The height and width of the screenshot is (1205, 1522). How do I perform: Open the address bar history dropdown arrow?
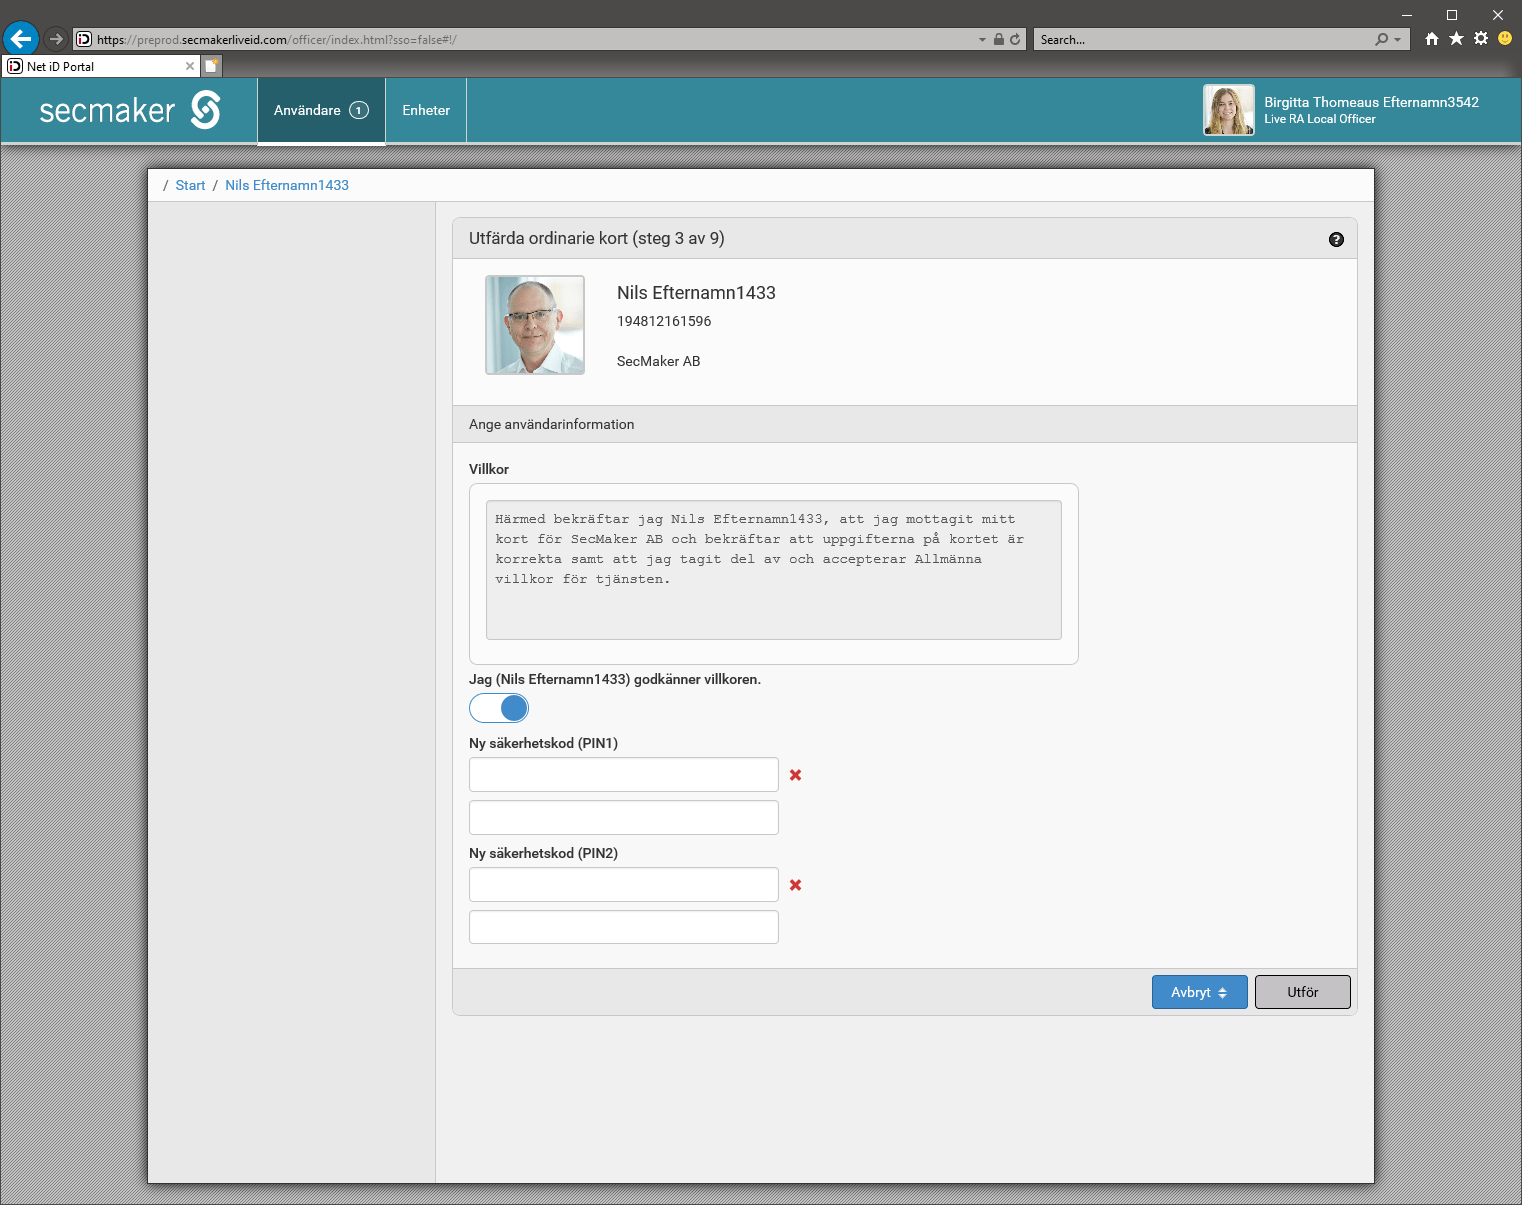point(982,40)
